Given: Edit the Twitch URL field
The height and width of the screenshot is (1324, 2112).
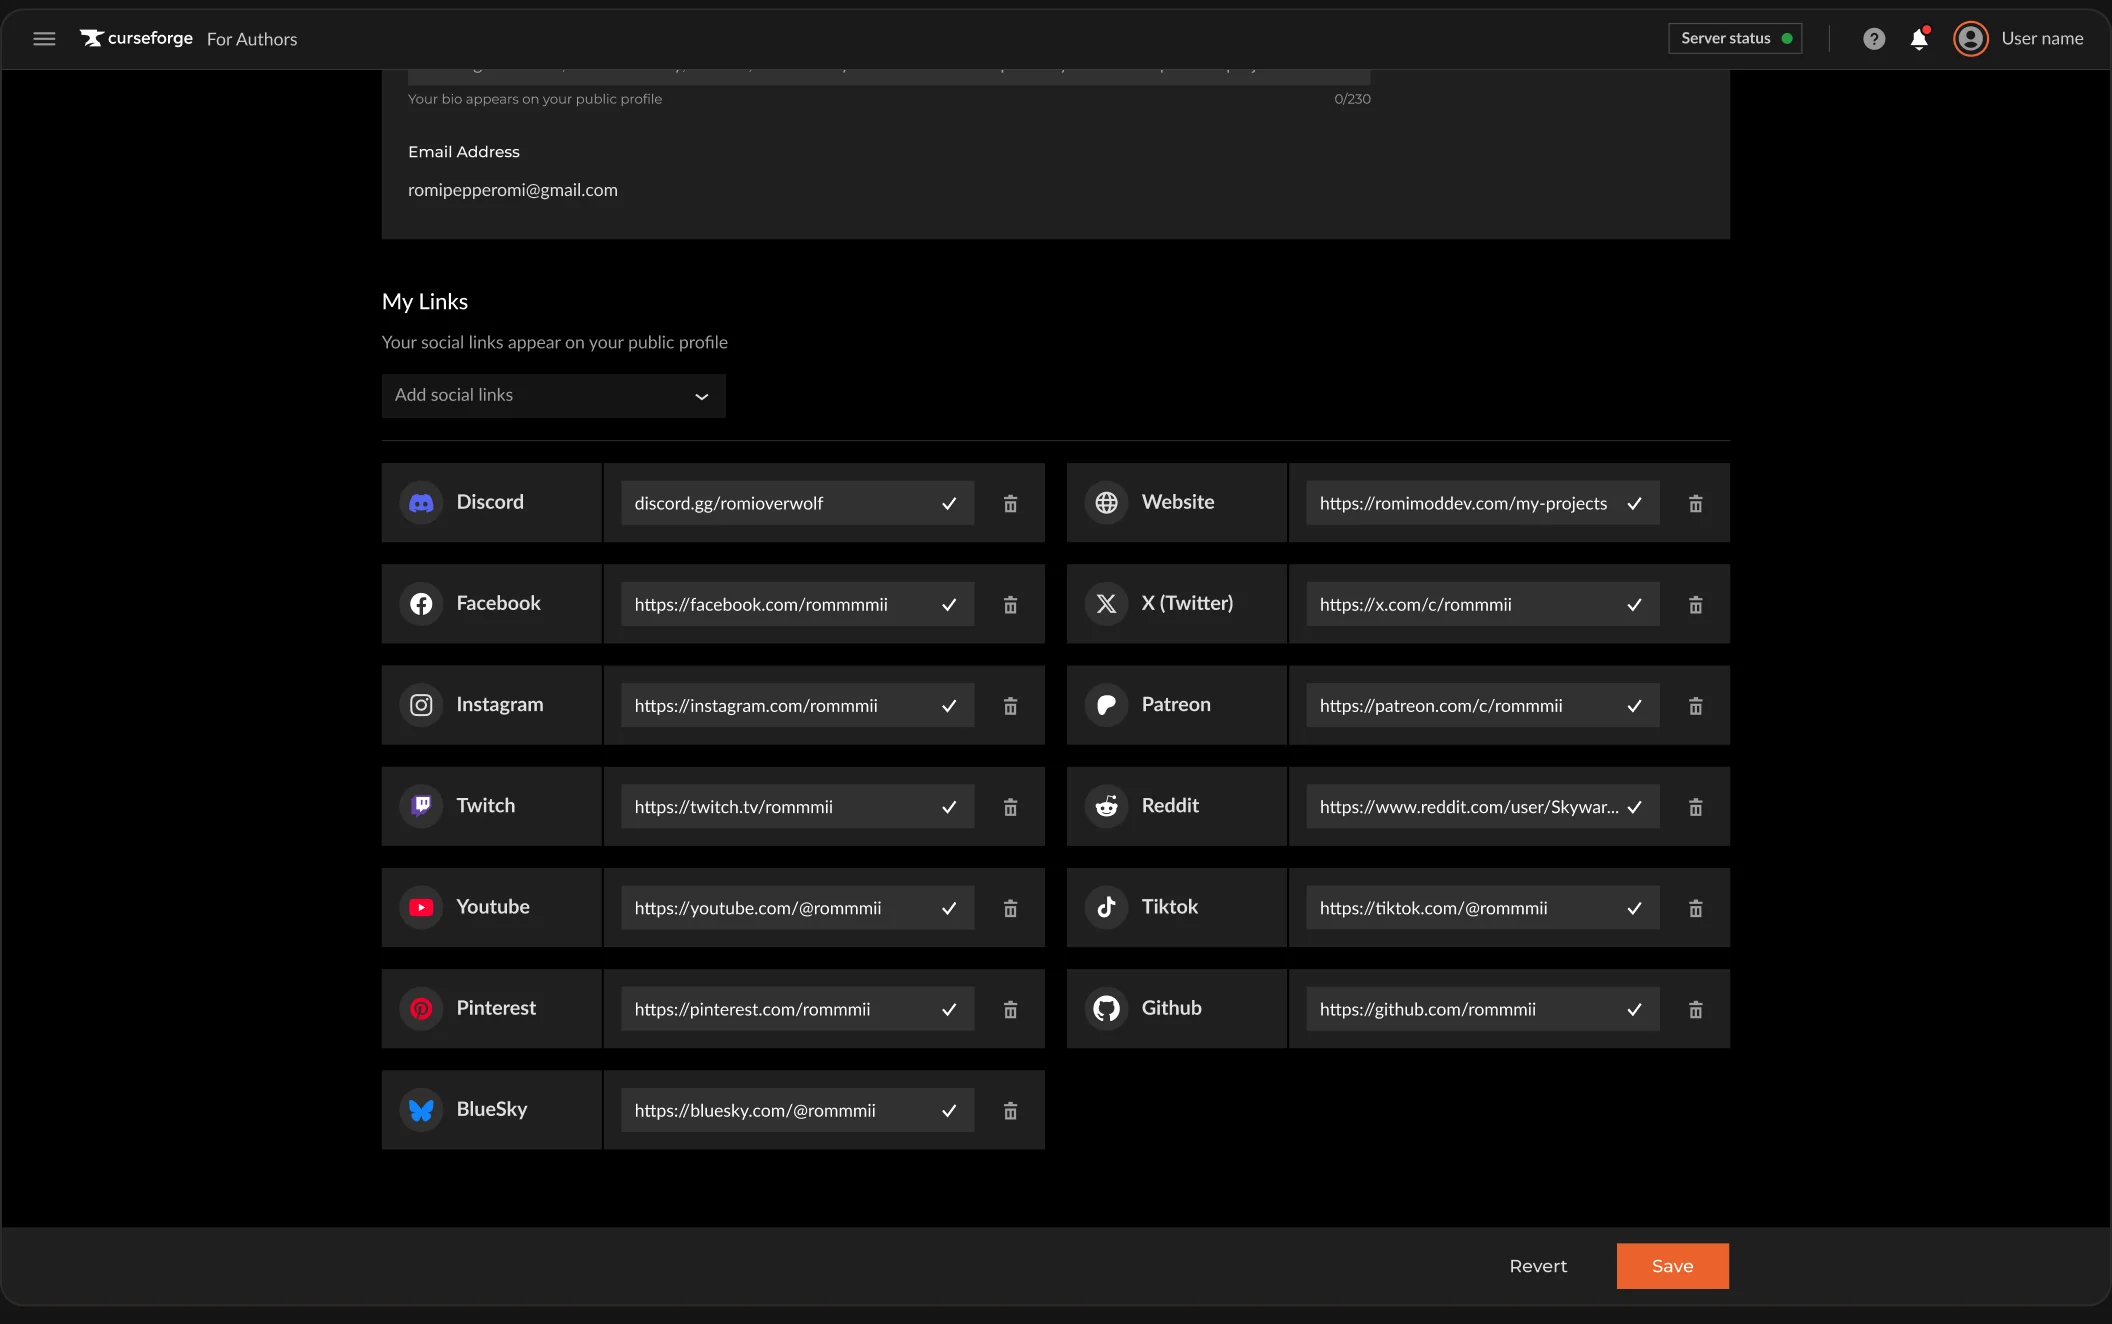Looking at the screenshot, I should tap(797, 806).
